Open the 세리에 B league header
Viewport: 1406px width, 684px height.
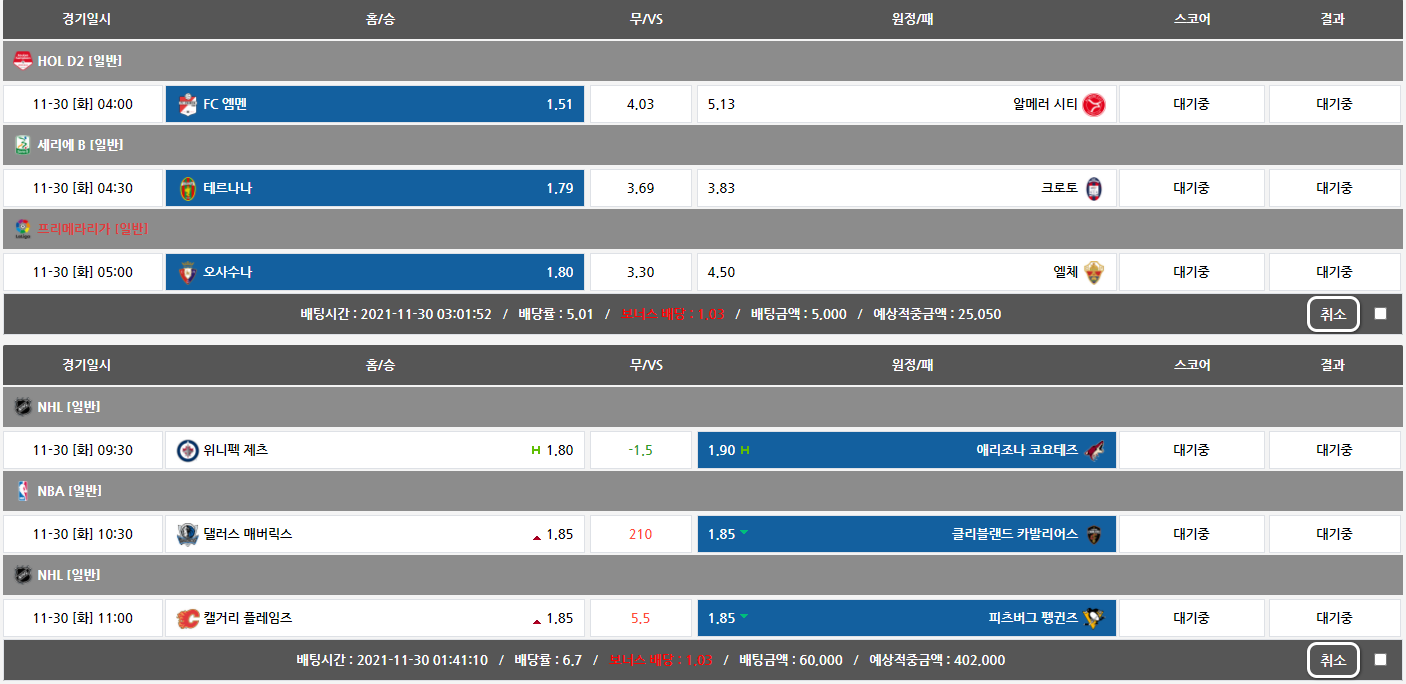pos(79,145)
